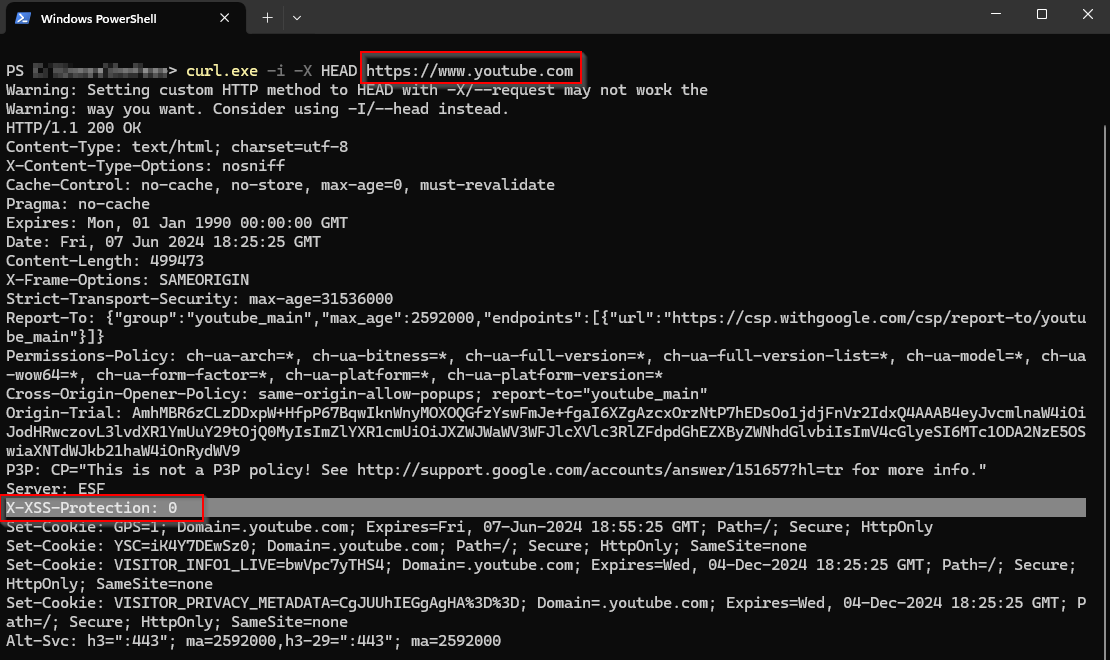Click the HTTP/1.1 200 OK status line
Image resolution: width=1110 pixels, height=660 pixels.
click(73, 128)
